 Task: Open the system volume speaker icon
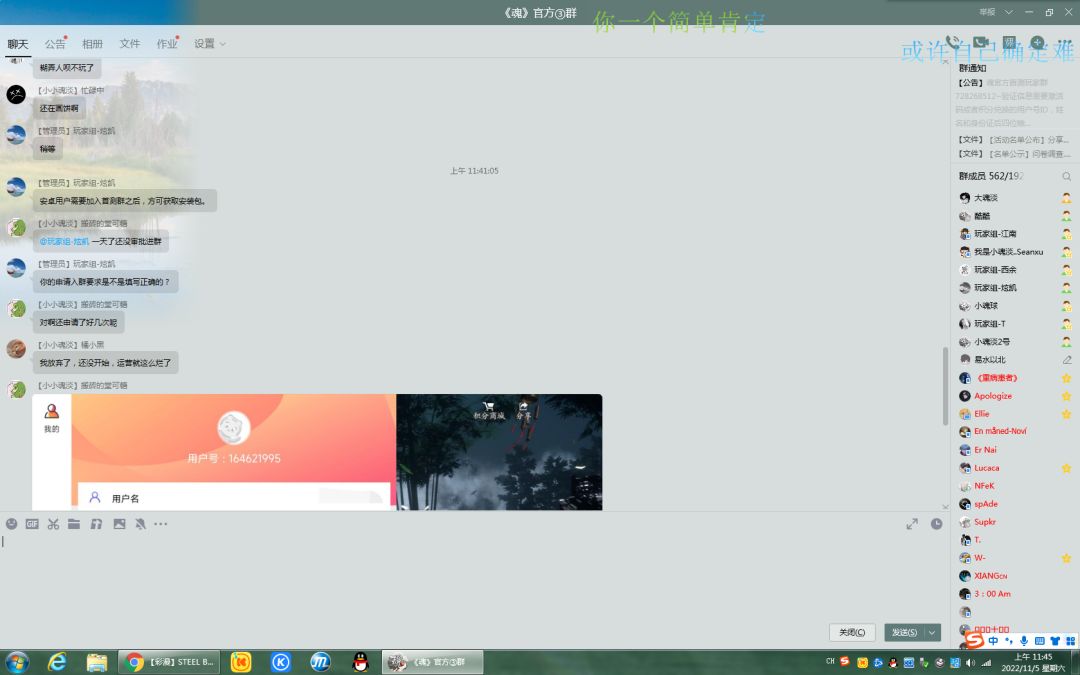coord(970,663)
